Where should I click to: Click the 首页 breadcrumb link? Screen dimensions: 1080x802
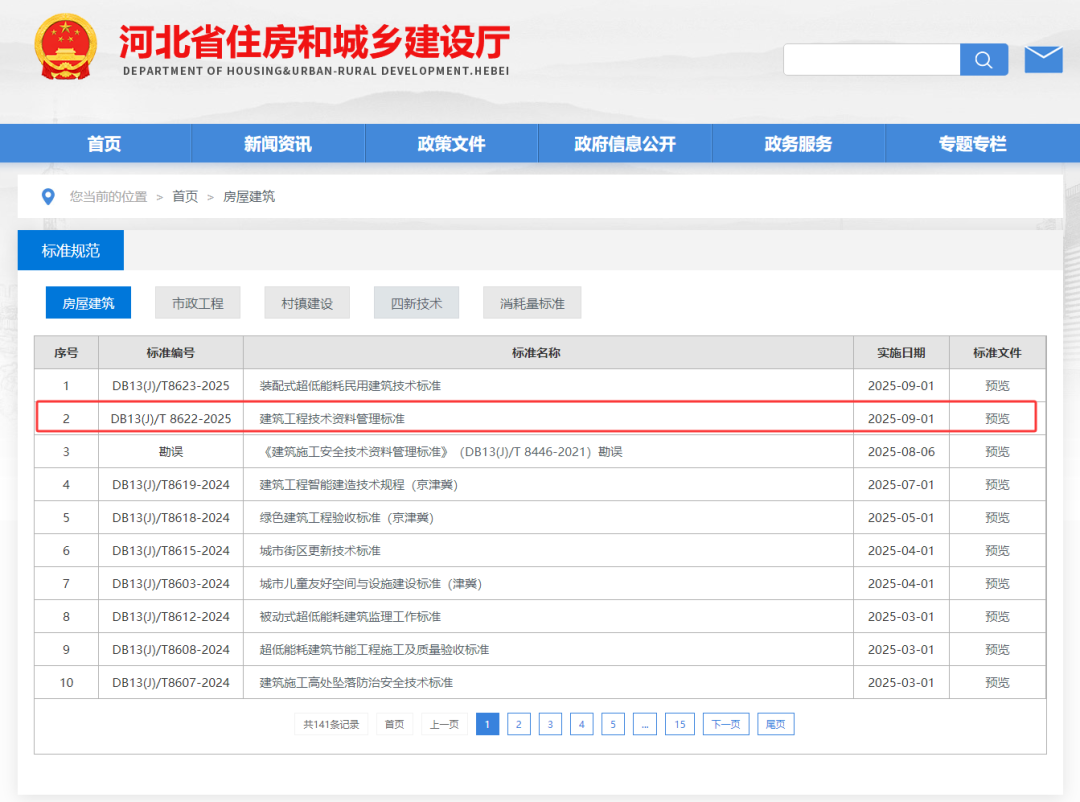(185, 197)
